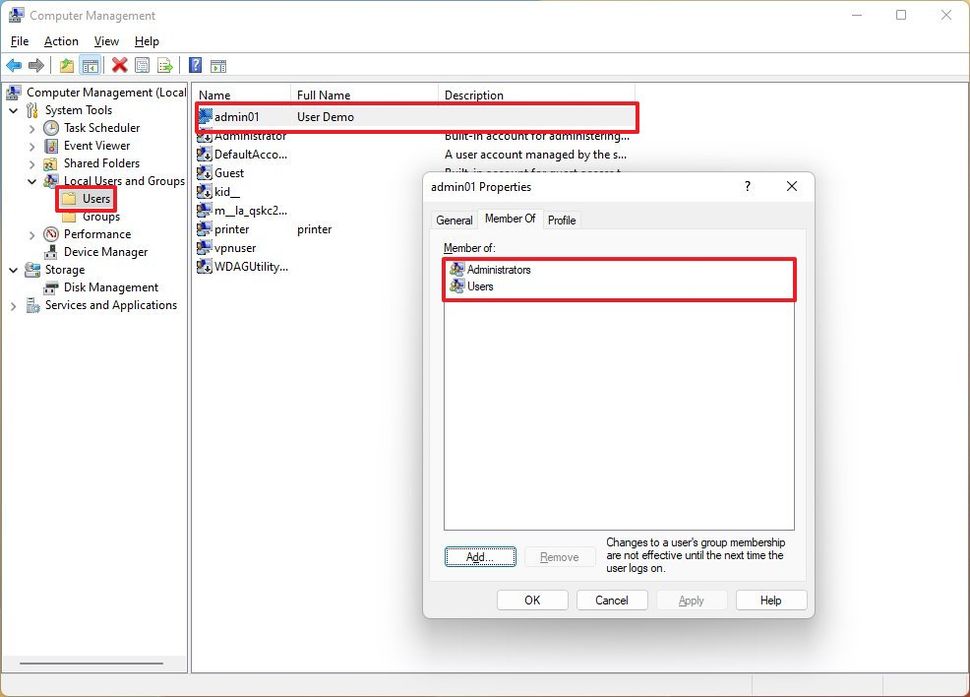Click the Back navigation arrow icon

14,65
